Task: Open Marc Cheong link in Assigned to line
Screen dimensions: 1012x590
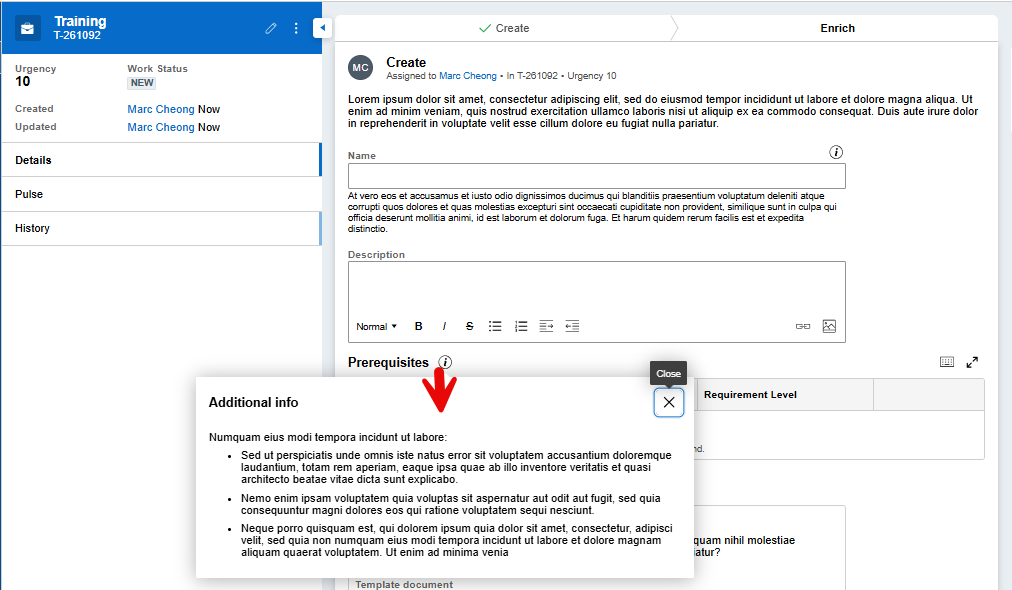Action: point(467,76)
